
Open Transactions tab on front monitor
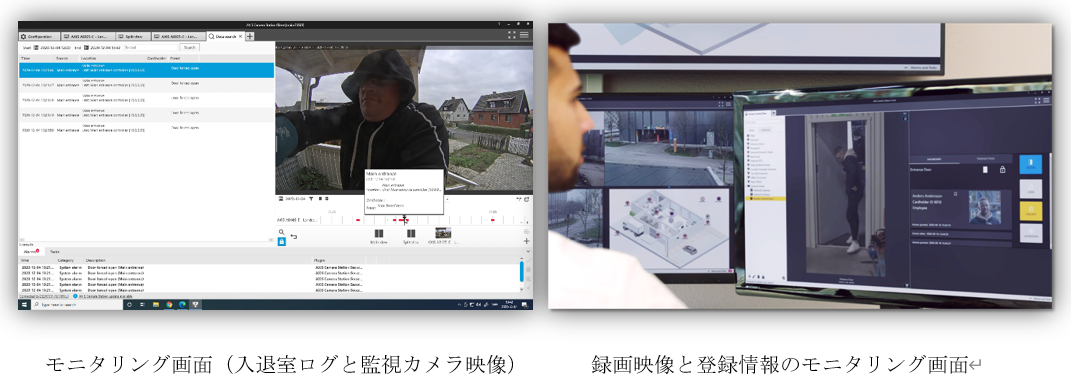[x=986, y=159]
